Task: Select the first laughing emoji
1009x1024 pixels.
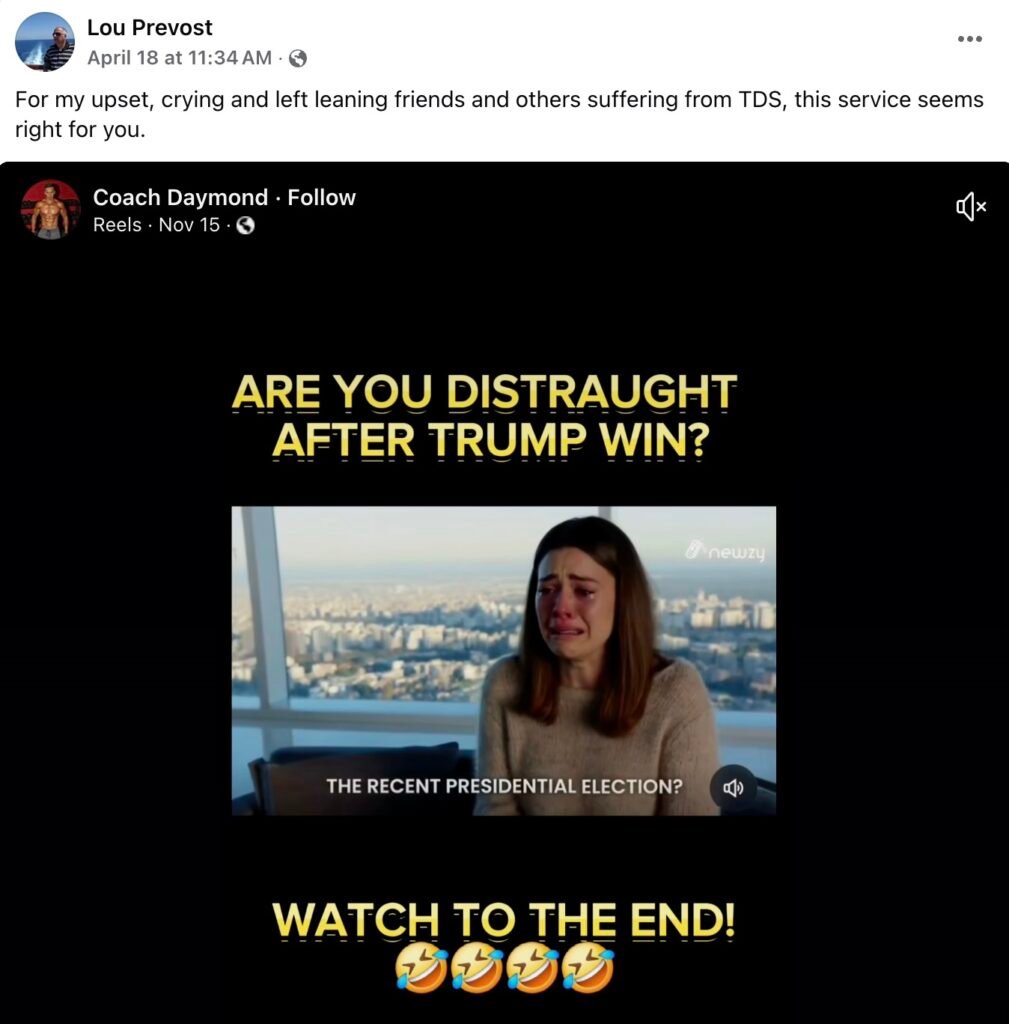Action: [422, 969]
